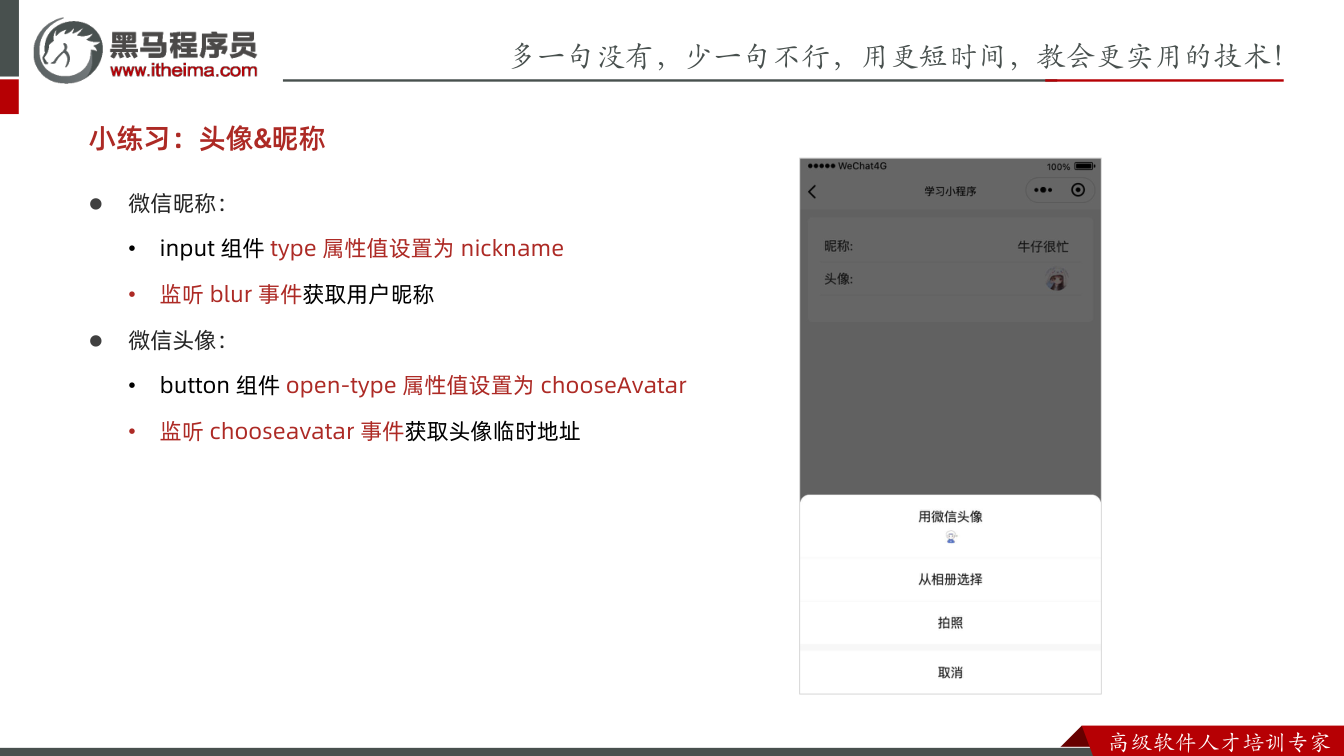Click the 监听 chooseavatar 事件 line
Viewport: 1344px width, 756px height.
370,431
